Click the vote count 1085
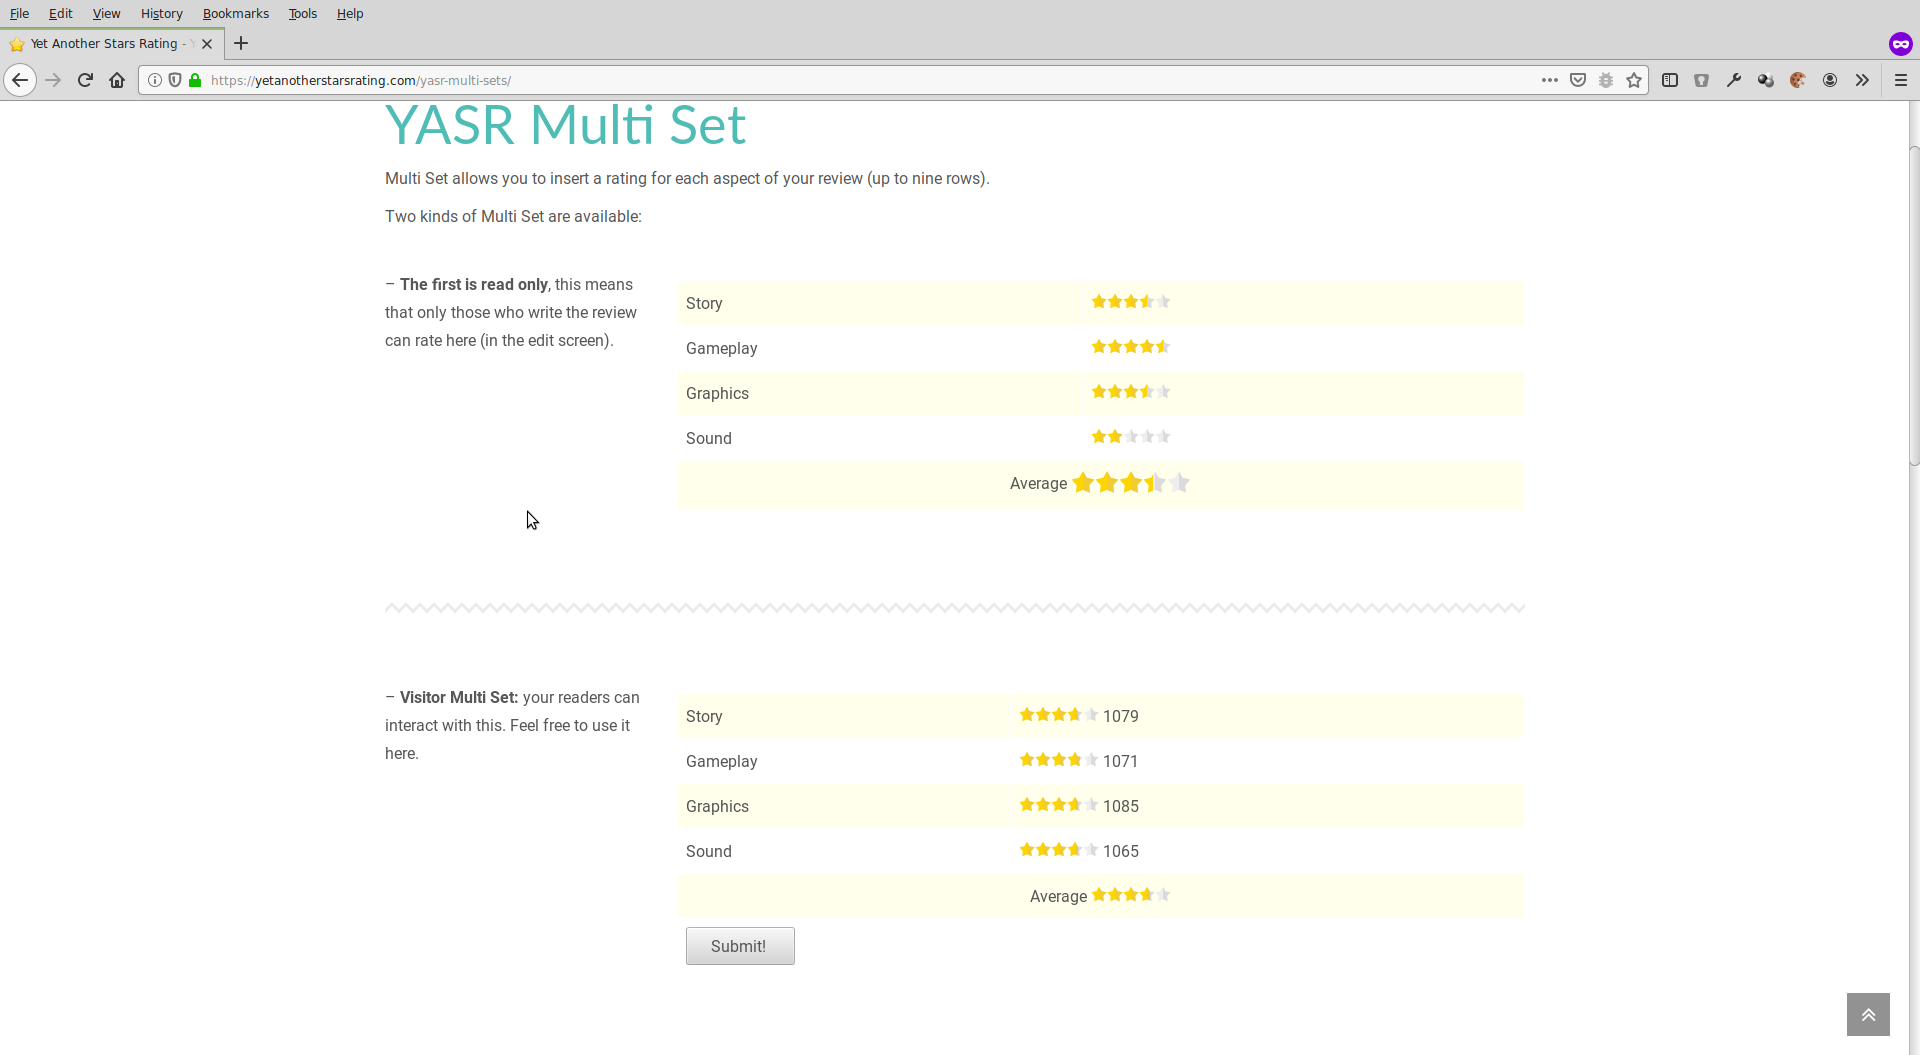Screen dimensions: 1920x1055 click(x=1121, y=806)
